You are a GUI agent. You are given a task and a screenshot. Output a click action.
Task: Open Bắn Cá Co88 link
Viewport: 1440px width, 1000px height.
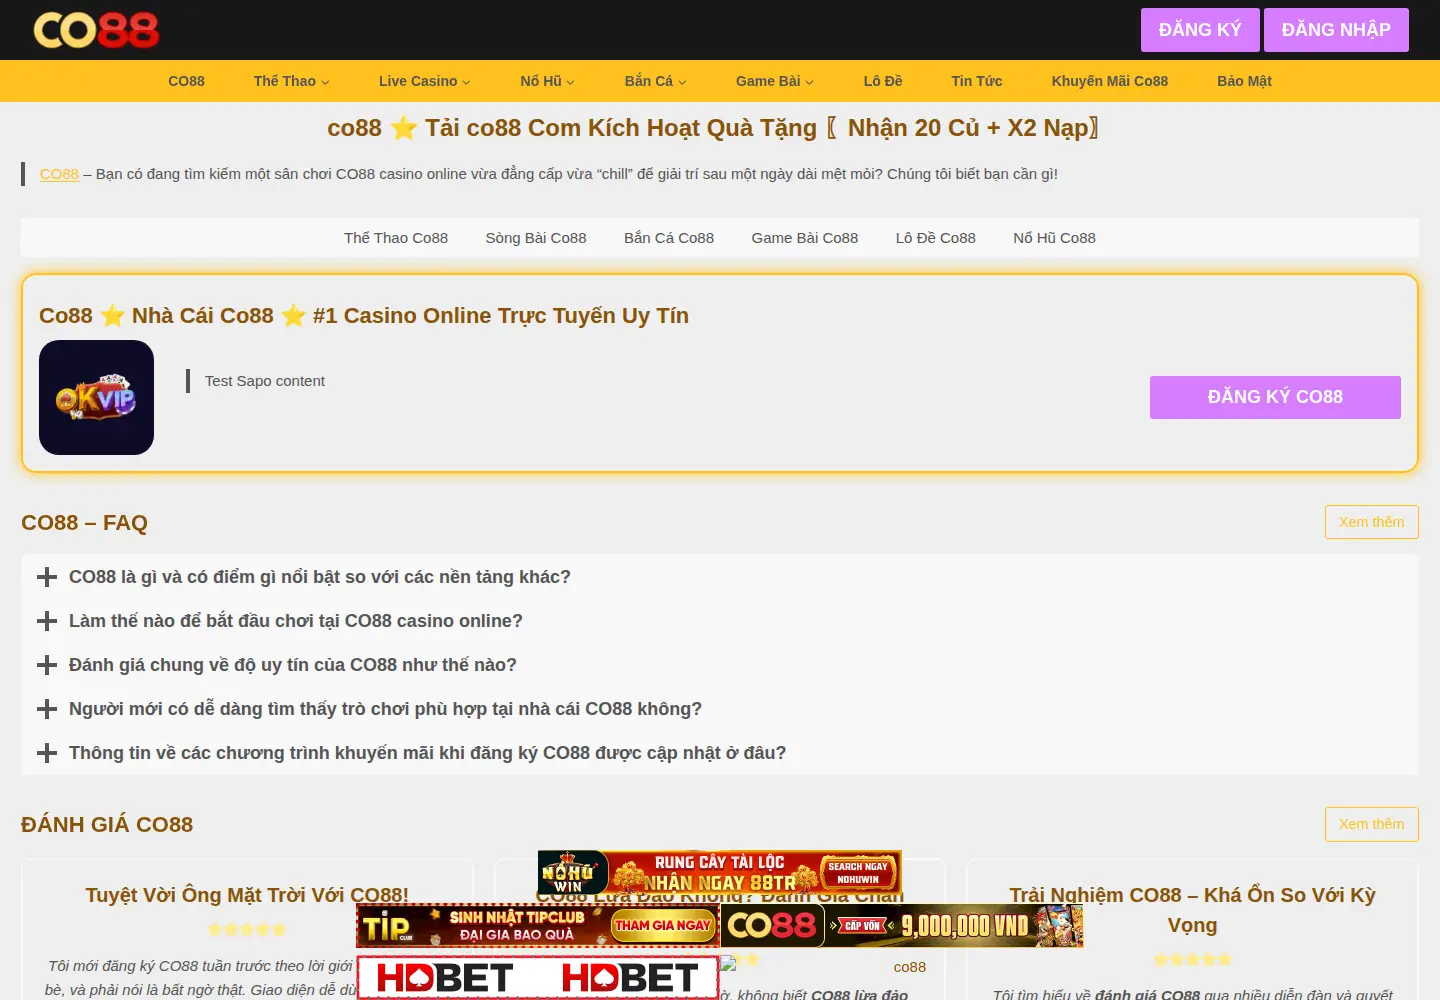tap(669, 238)
